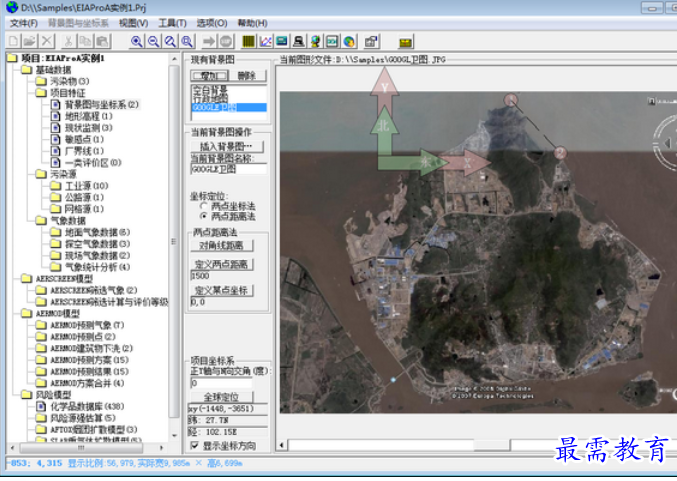This screenshot has height=481, width=677.
Task: Click the tree horizontal scroll-right arrow
Action: pyautogui.click(x=161, y=448)
